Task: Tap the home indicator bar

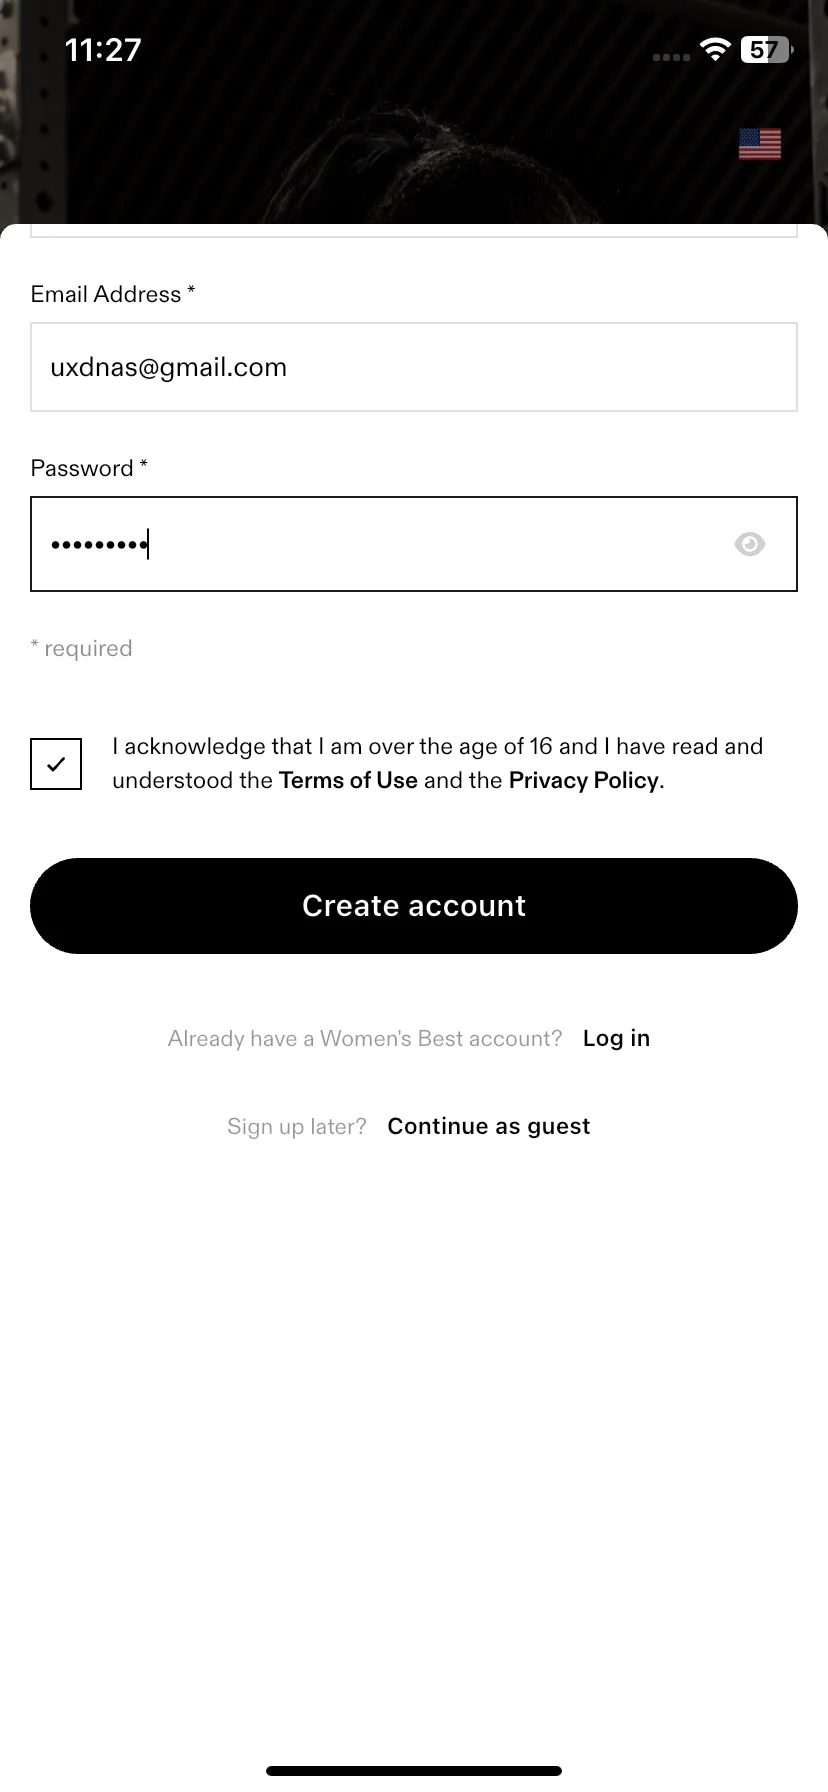Action: click(414, 1771)
